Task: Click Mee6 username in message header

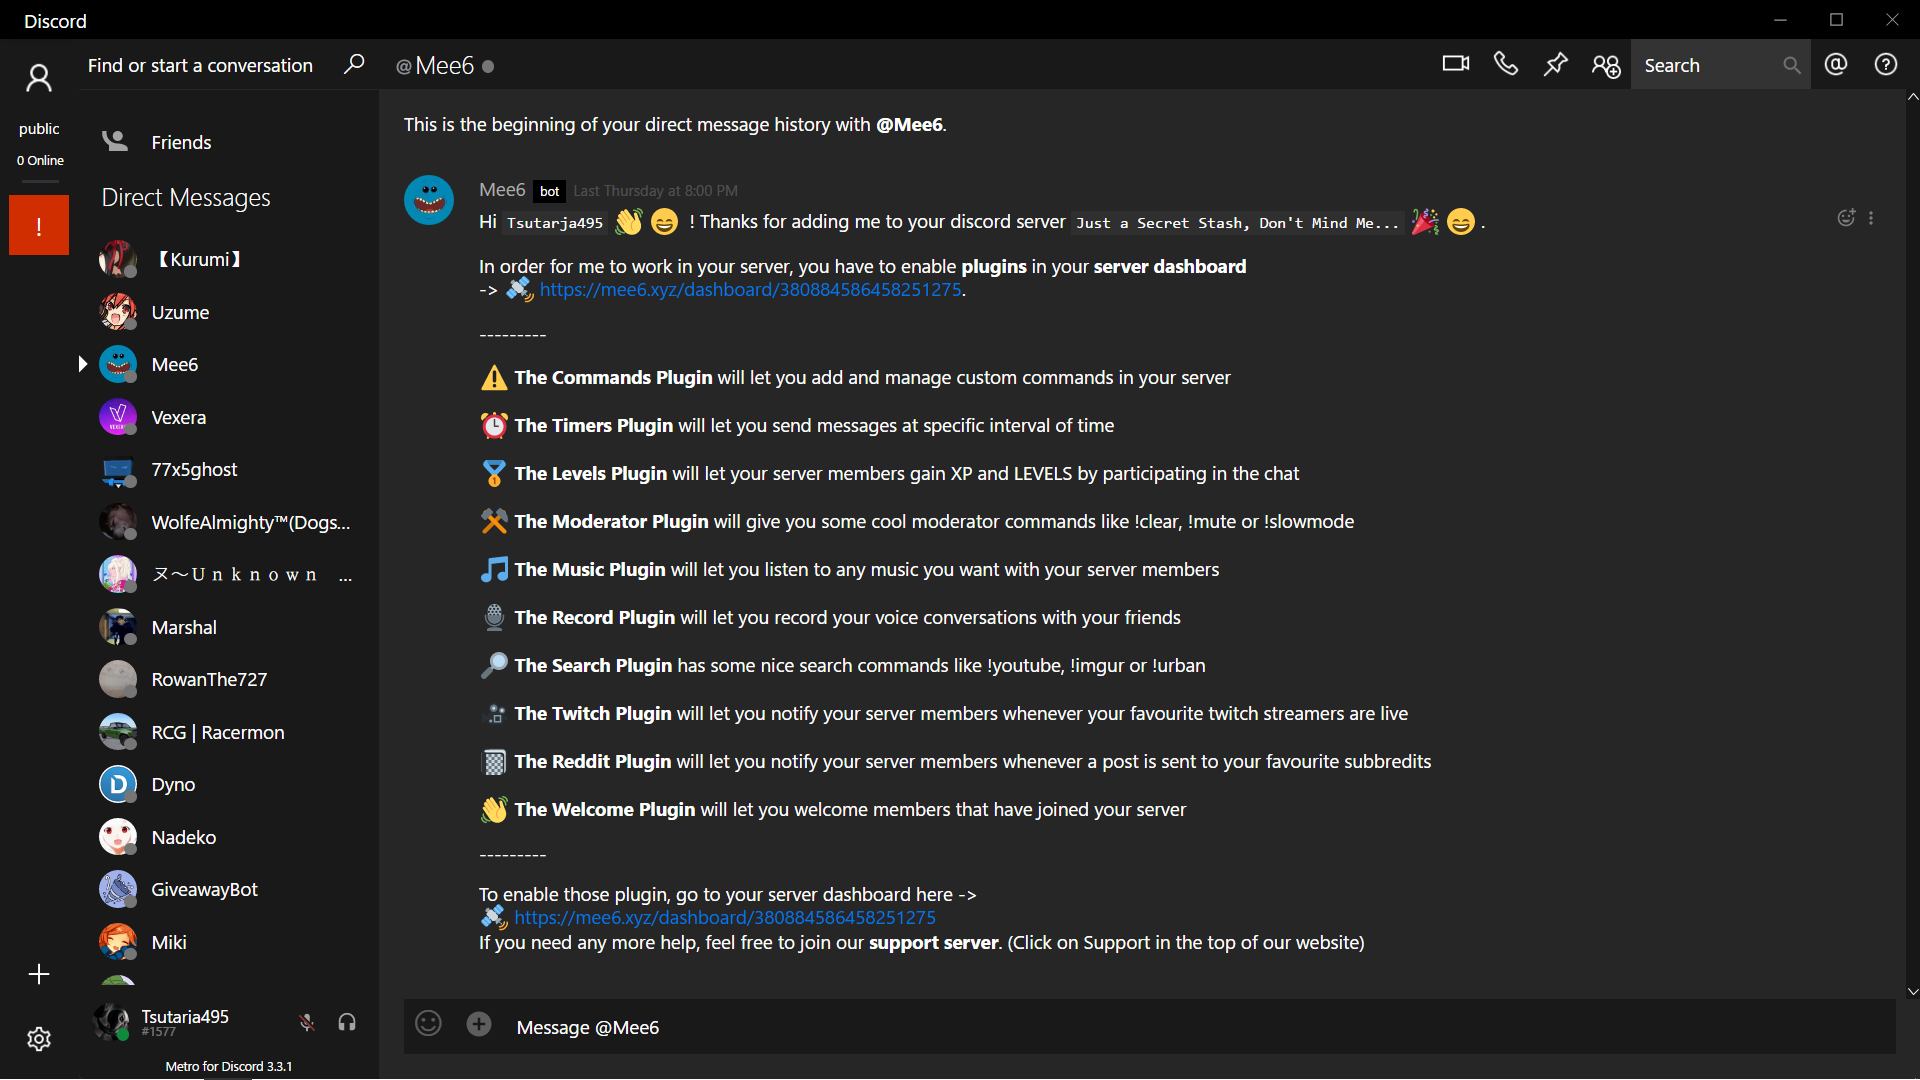Action: [x=502, y=190]
